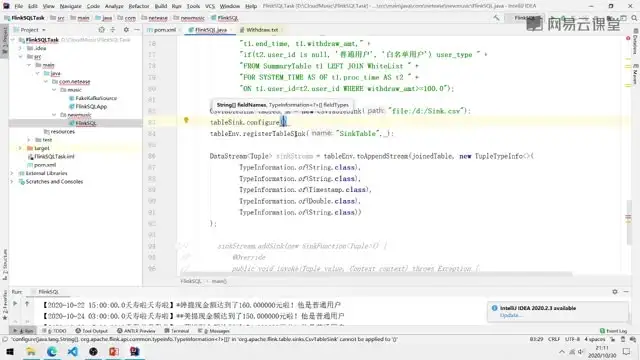This screenshot has height=360, width=640.
Task: Collapse the main folder
Action: point(29,65)
